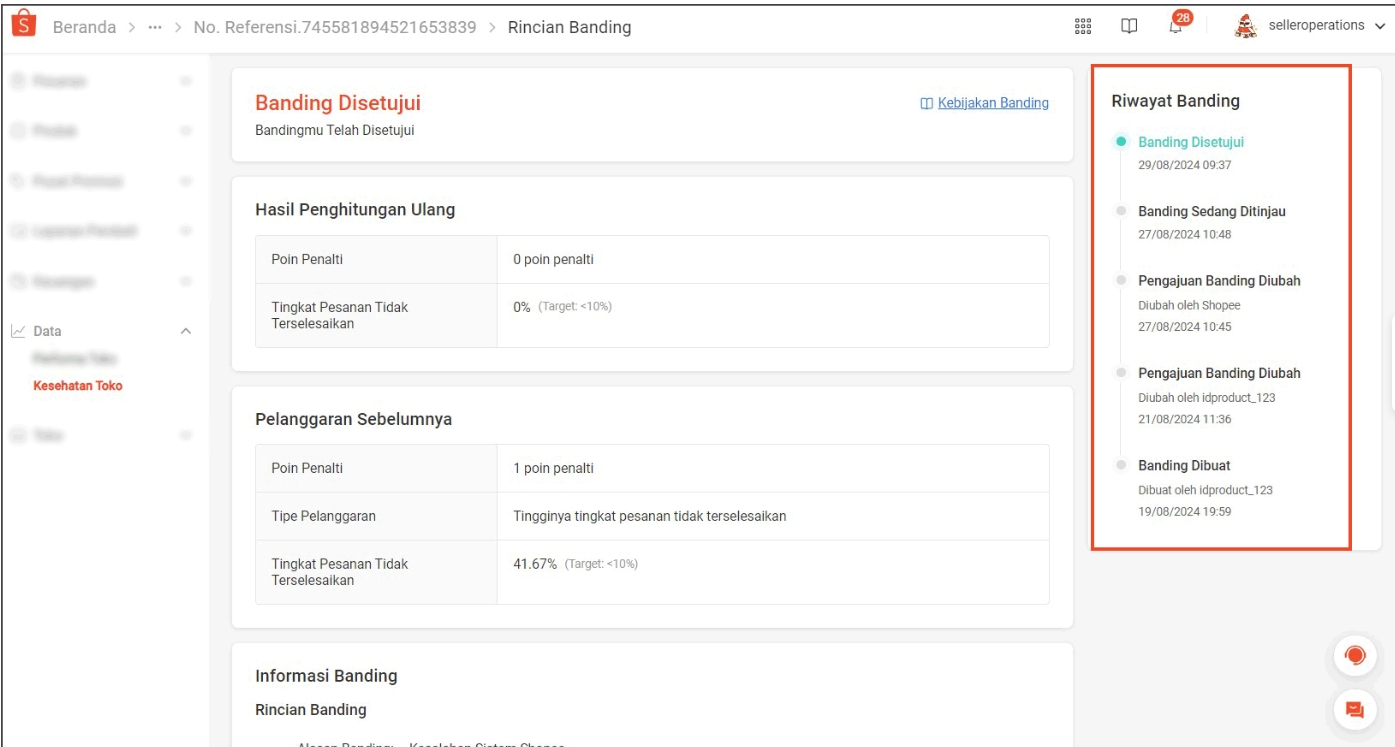Screen dimensions: 1395x747
Task: Expand the selleroperations account dropdown arrow
Action: pyautogui.click(x=1380, y=26)
